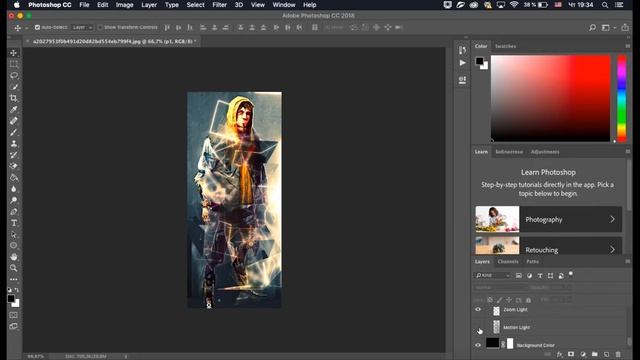
Task: Select the Paint Bucket tool
Action: coord(13,178)
